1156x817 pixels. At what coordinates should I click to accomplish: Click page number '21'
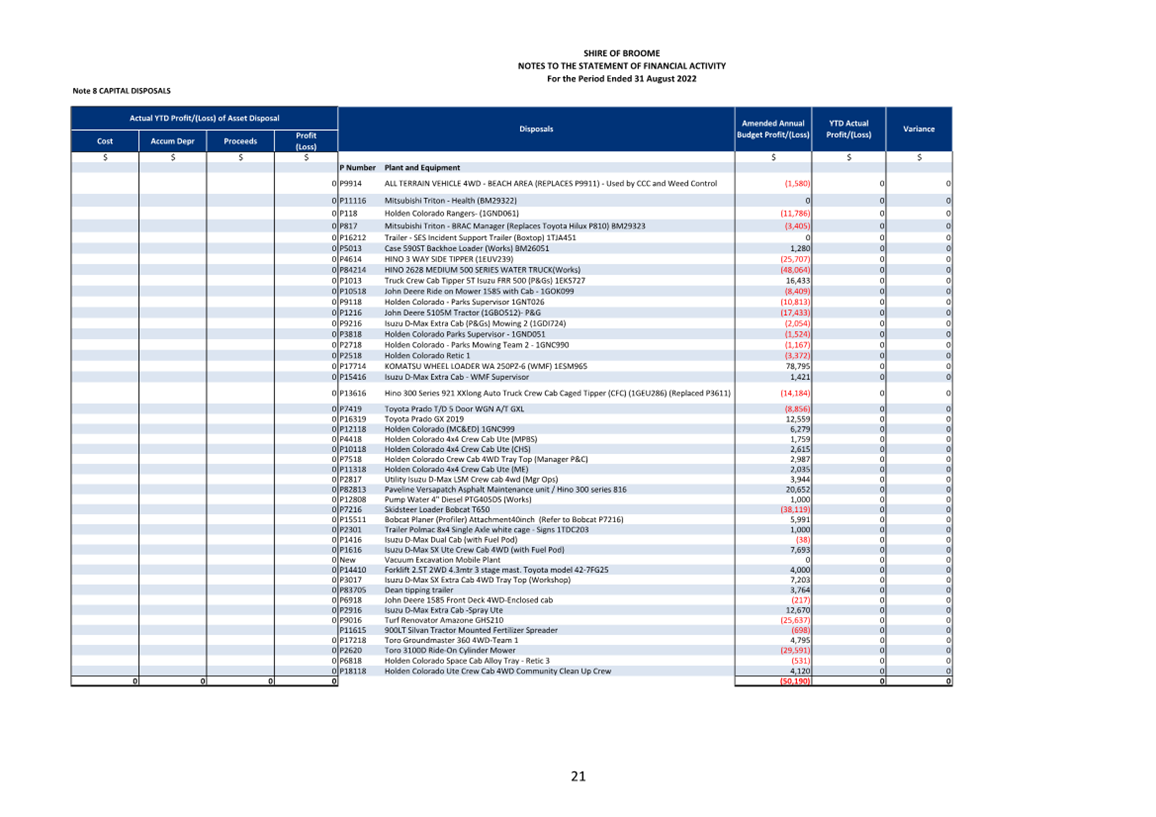(578, 776)
